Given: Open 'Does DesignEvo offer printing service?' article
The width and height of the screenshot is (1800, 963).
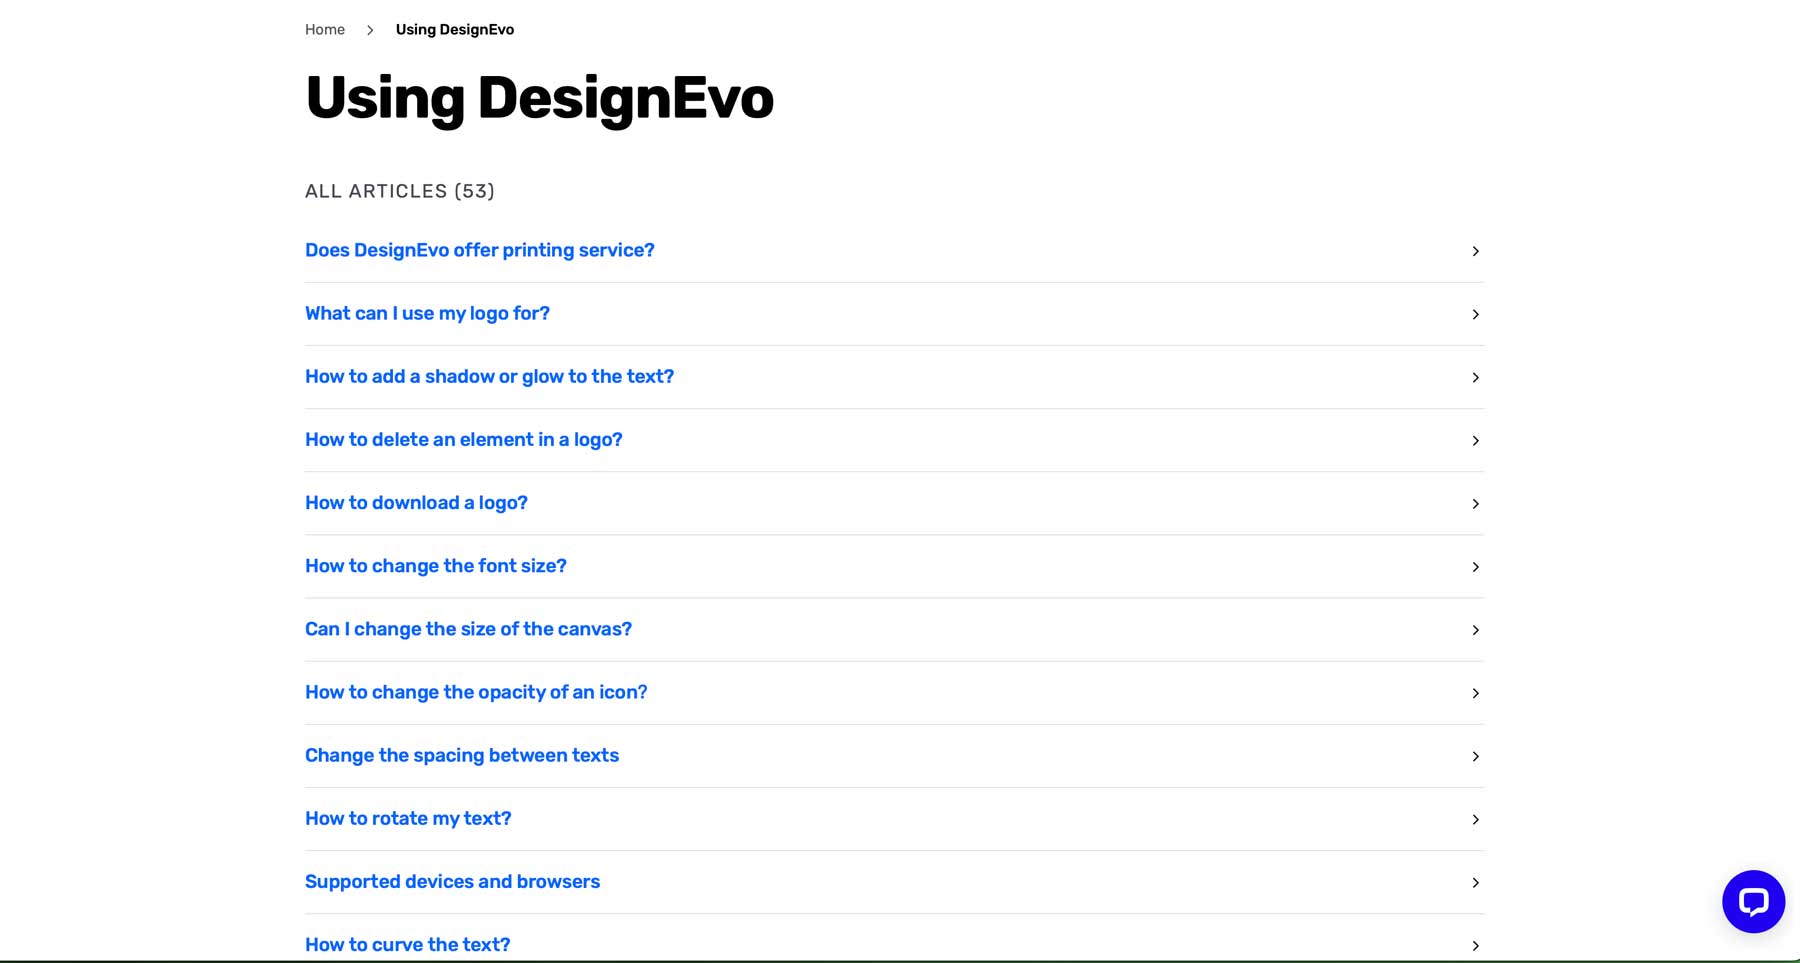Looking at the screenshot, I should [x=480, y=251].
